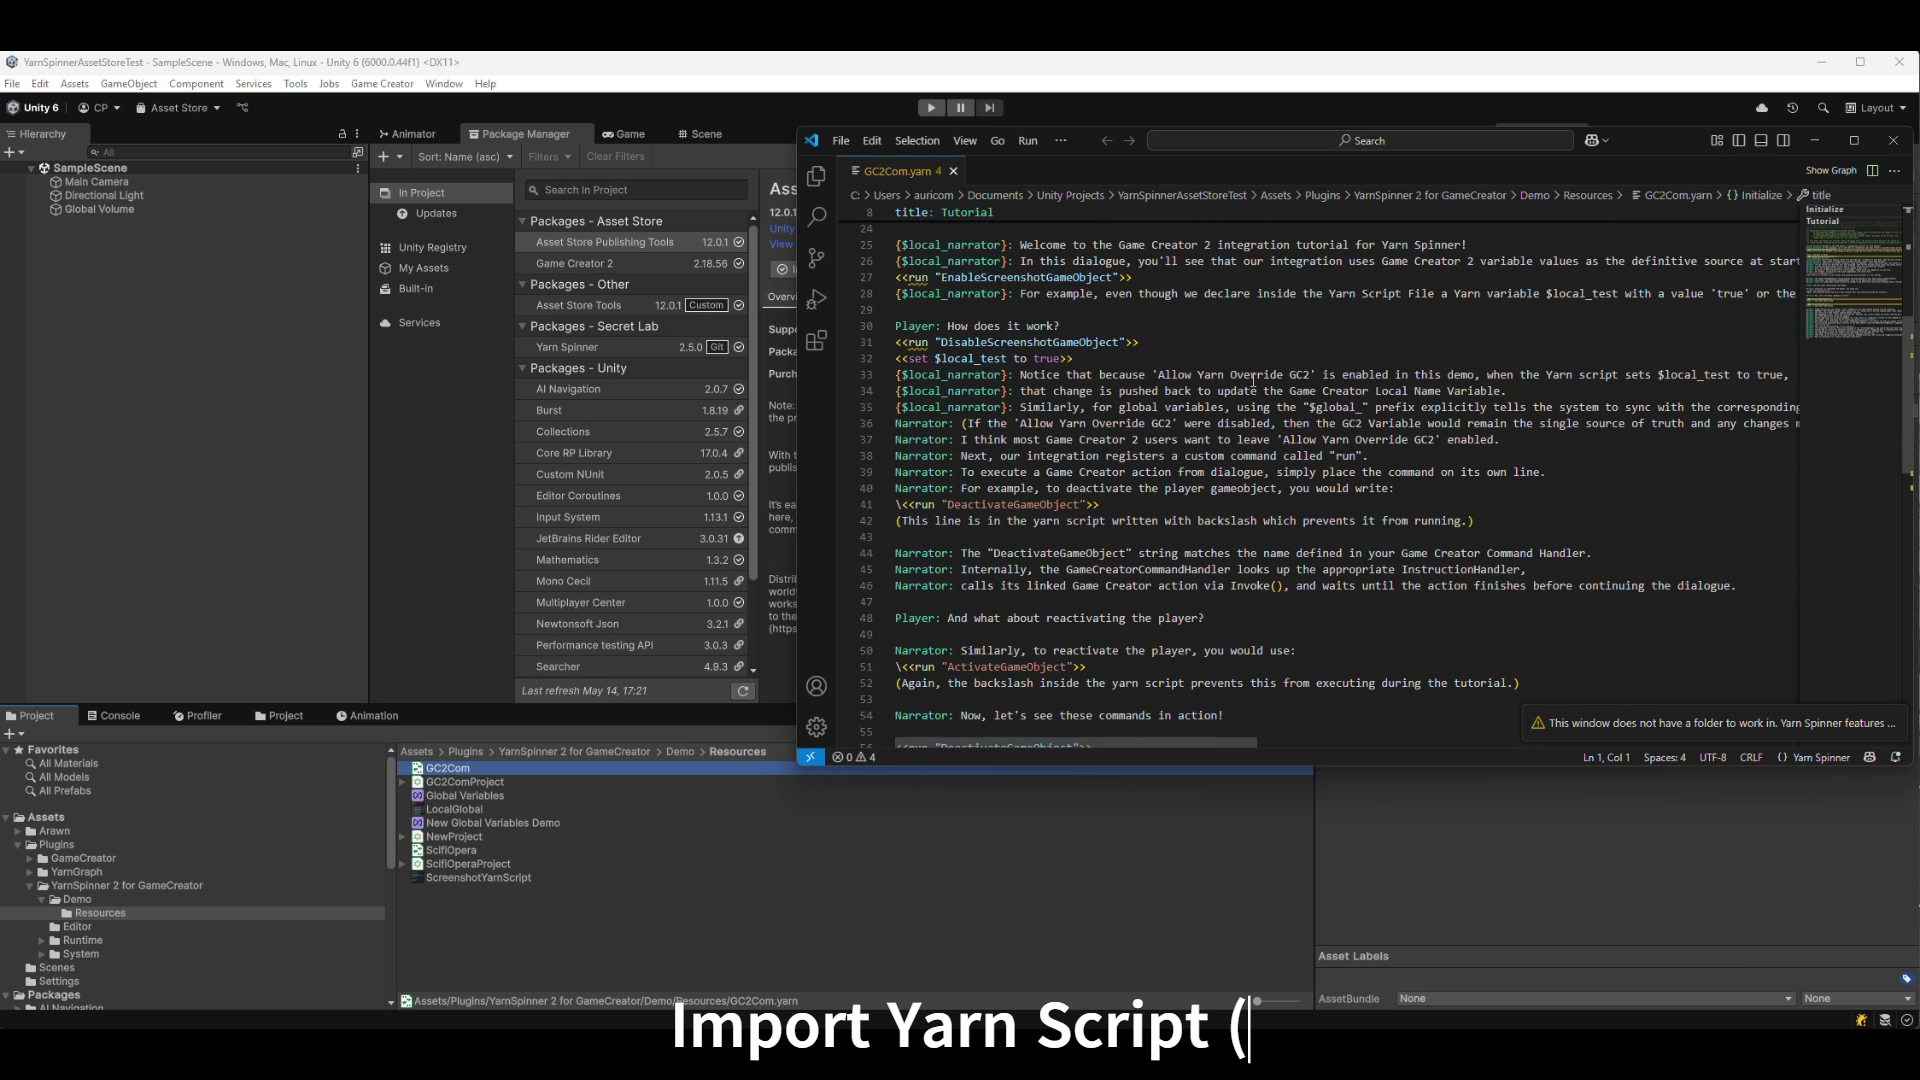Click Unity Play button
Screen dimensions: 1920x1080
931,108
